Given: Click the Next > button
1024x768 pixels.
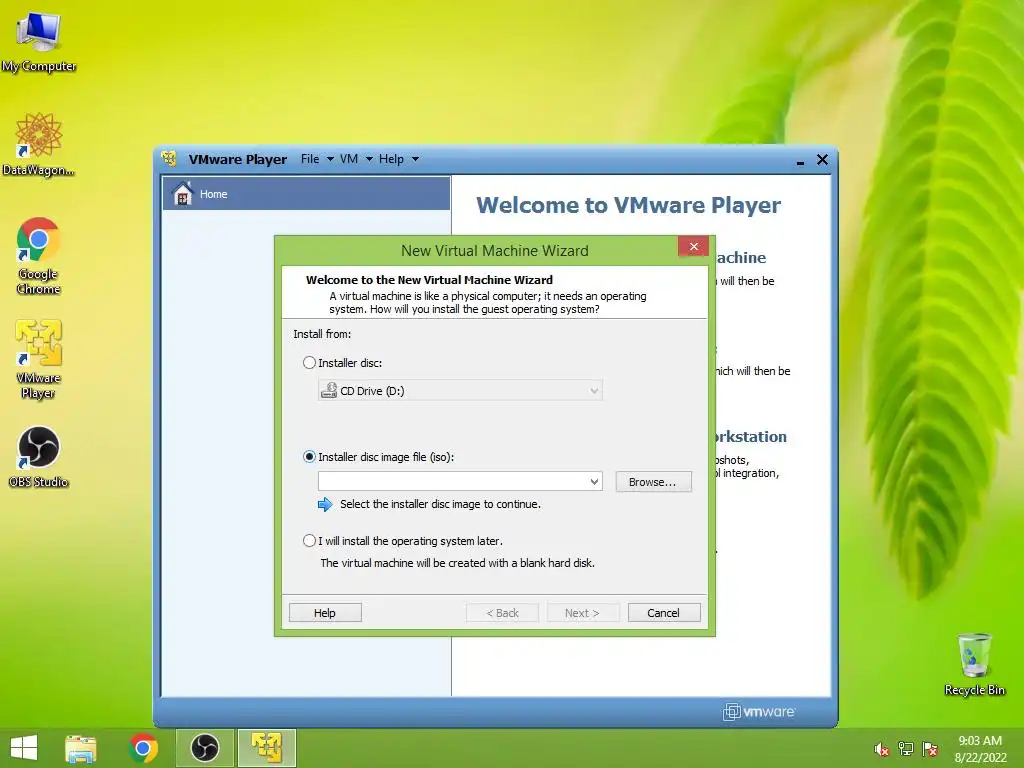Looking at the screenshot, I should tap(582, 613).
